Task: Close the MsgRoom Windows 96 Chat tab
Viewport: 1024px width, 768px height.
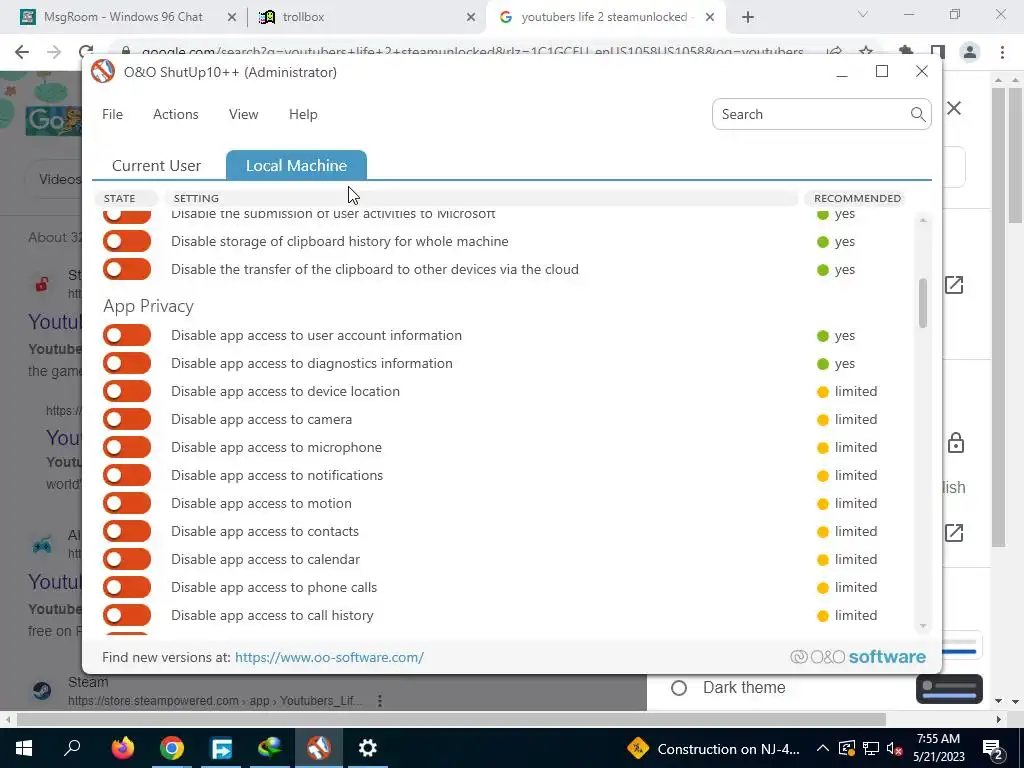Action: [x=232, y=17]
